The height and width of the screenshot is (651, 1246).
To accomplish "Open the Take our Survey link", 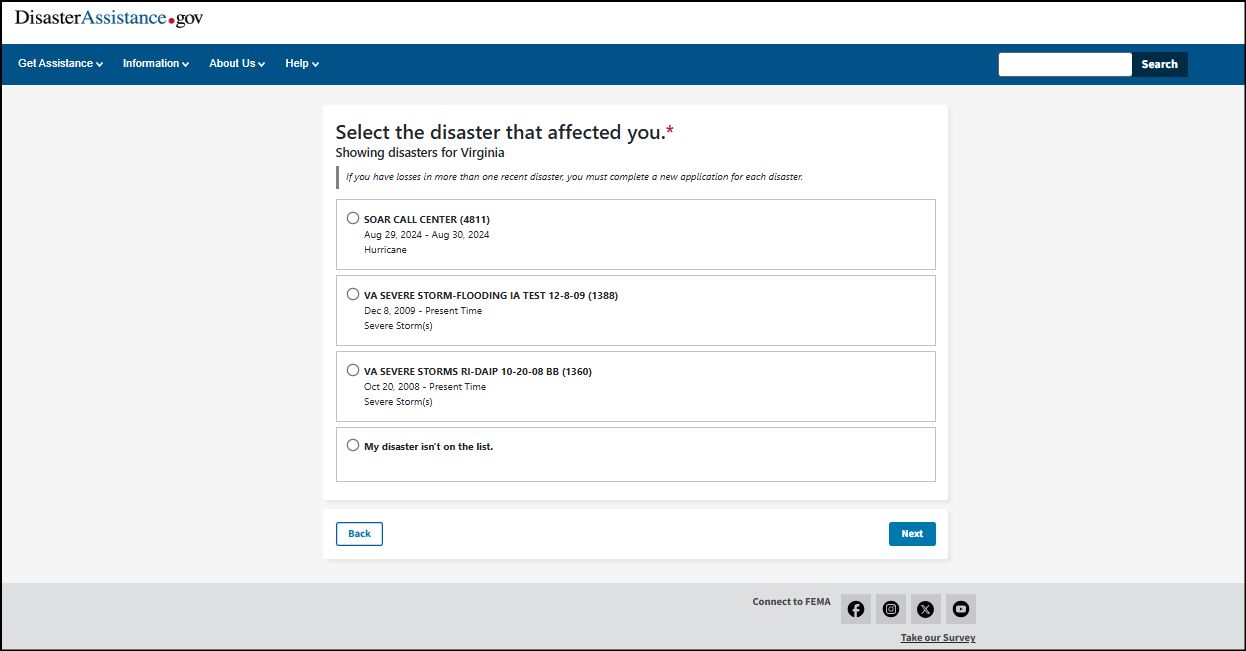I will 937,638.
